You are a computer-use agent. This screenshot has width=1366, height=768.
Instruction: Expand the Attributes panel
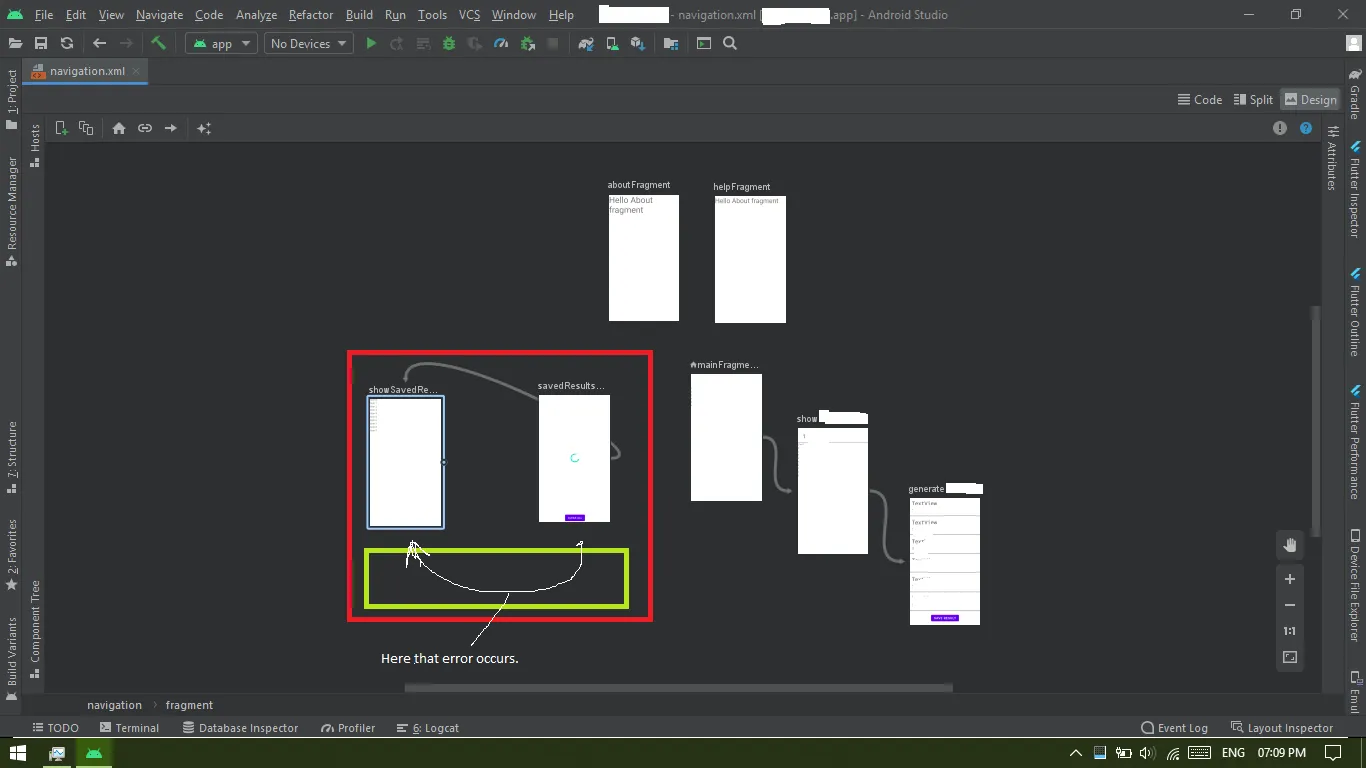tap(1332, 158)
